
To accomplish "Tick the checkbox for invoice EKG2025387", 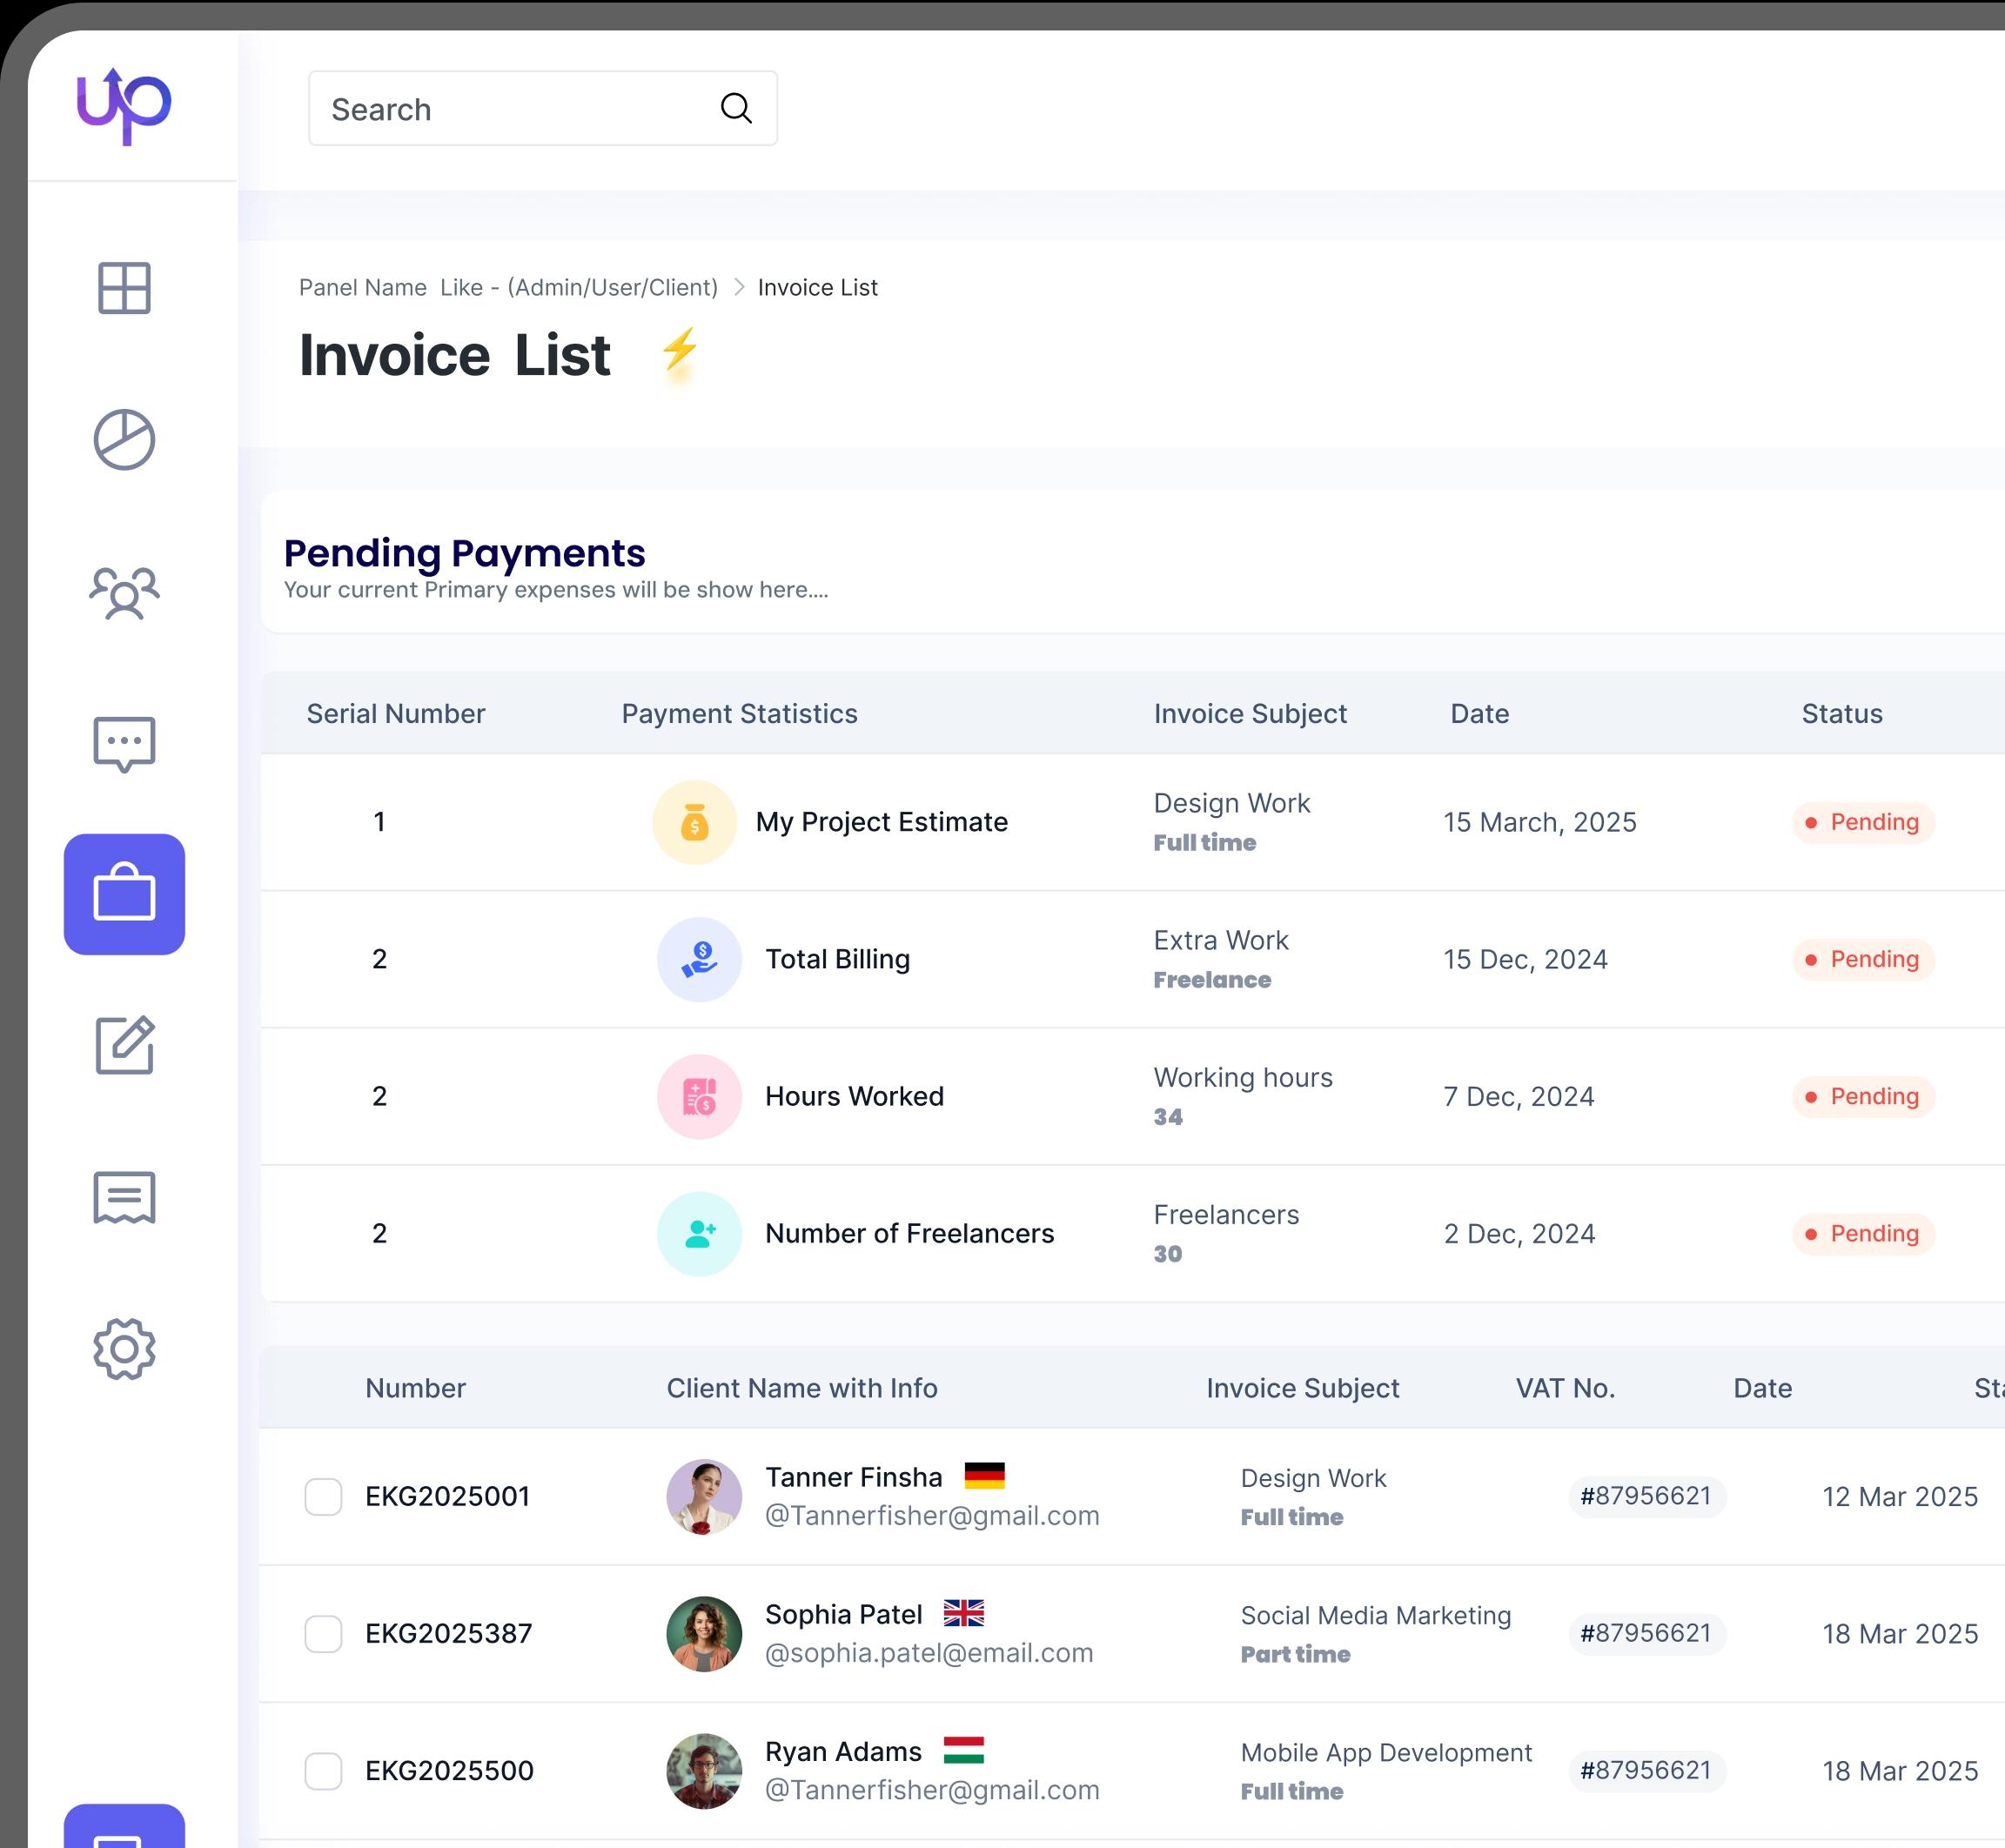I will [x=323, y=1633].
